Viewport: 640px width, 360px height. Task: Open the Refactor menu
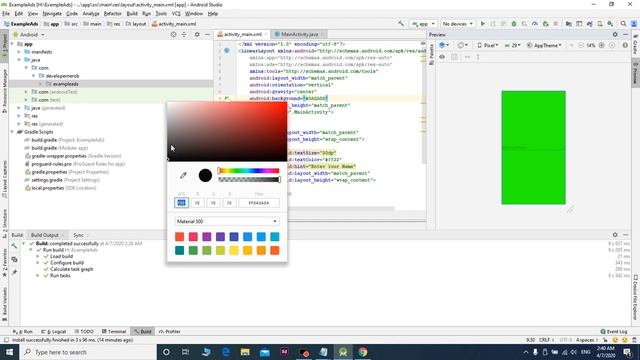[x=113, y=13]
